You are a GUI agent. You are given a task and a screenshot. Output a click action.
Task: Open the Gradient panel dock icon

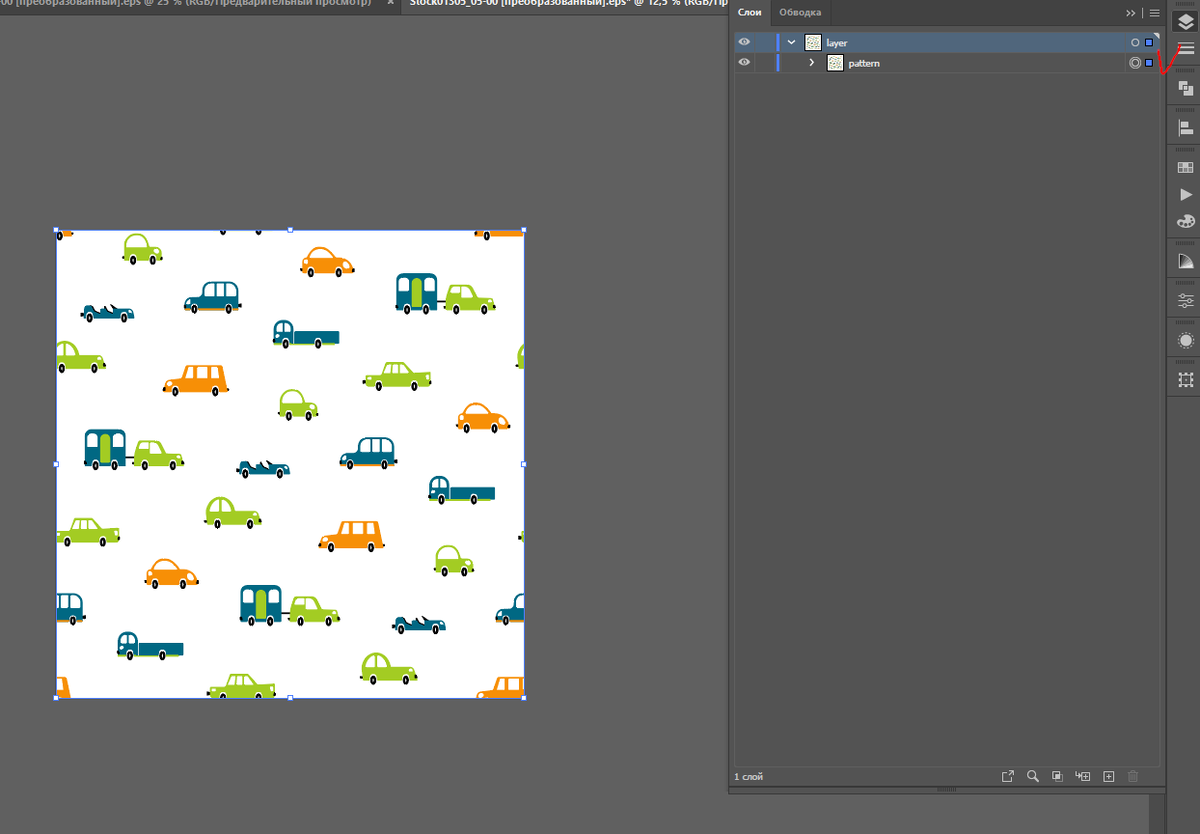[x=1186, y=261]
